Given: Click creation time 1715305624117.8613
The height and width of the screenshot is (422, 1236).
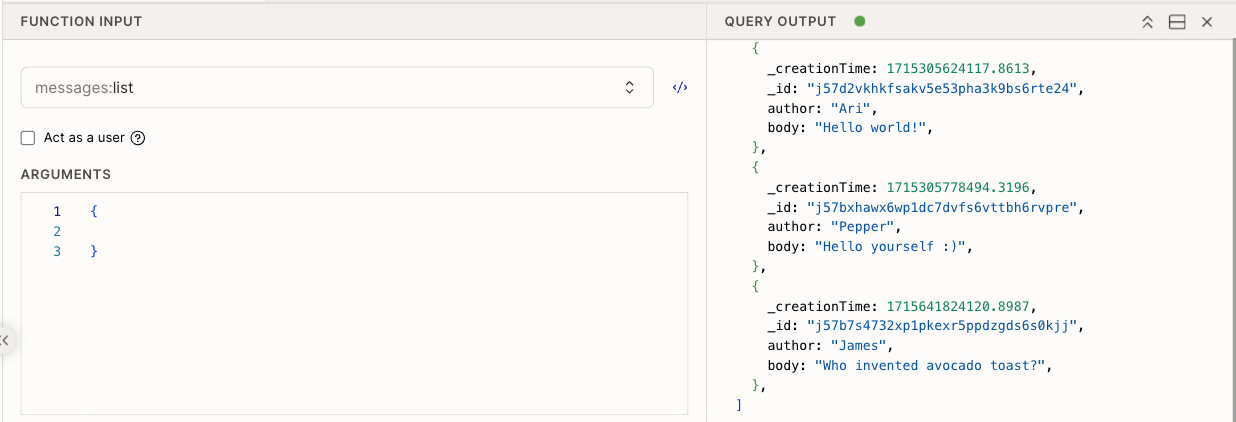Looking at the screenshot, I should 960,69.
